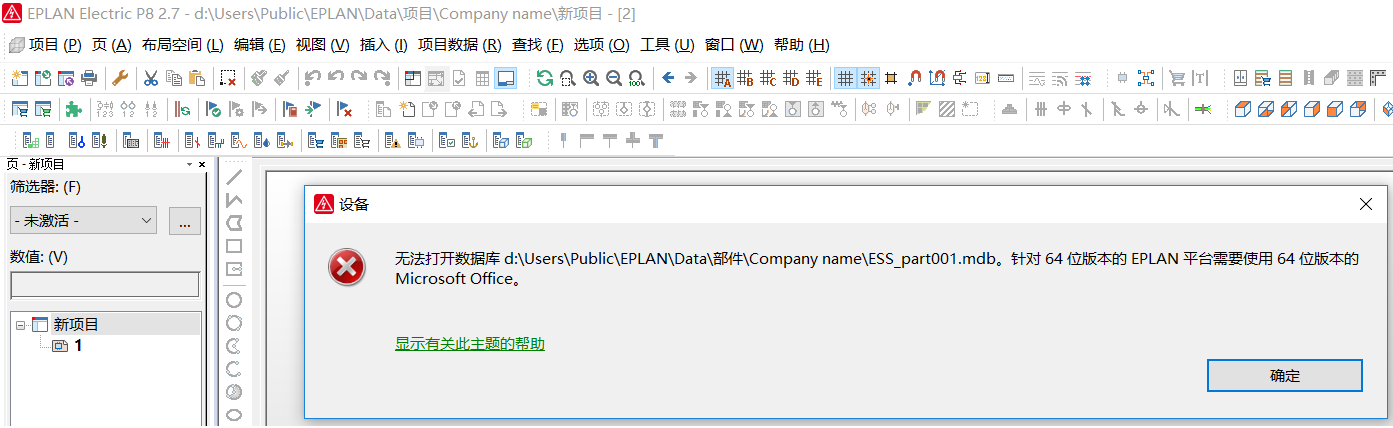This screenshot has height=428, width=1393.
Task: Open the 项目数据 (R) menu
Action: 459,45
